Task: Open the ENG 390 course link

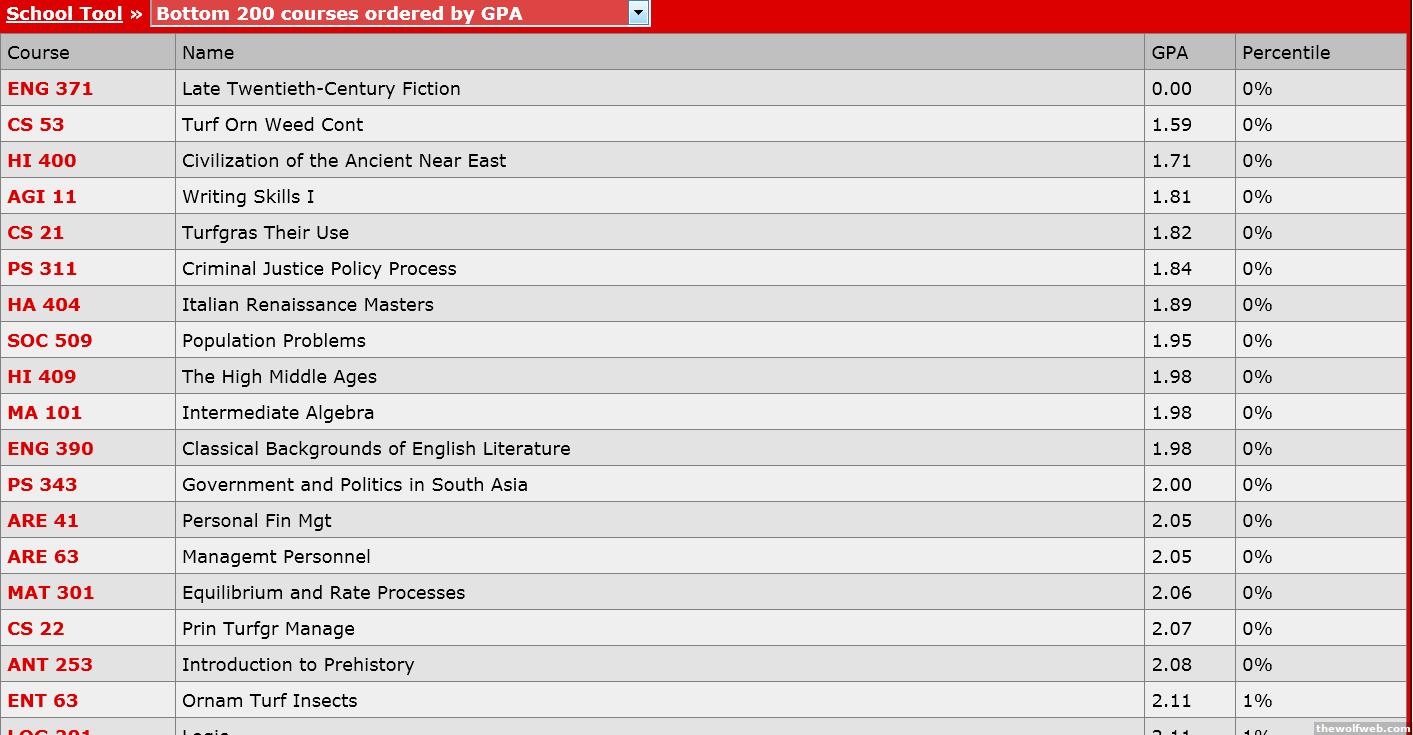Action: (x=50, y=448)
